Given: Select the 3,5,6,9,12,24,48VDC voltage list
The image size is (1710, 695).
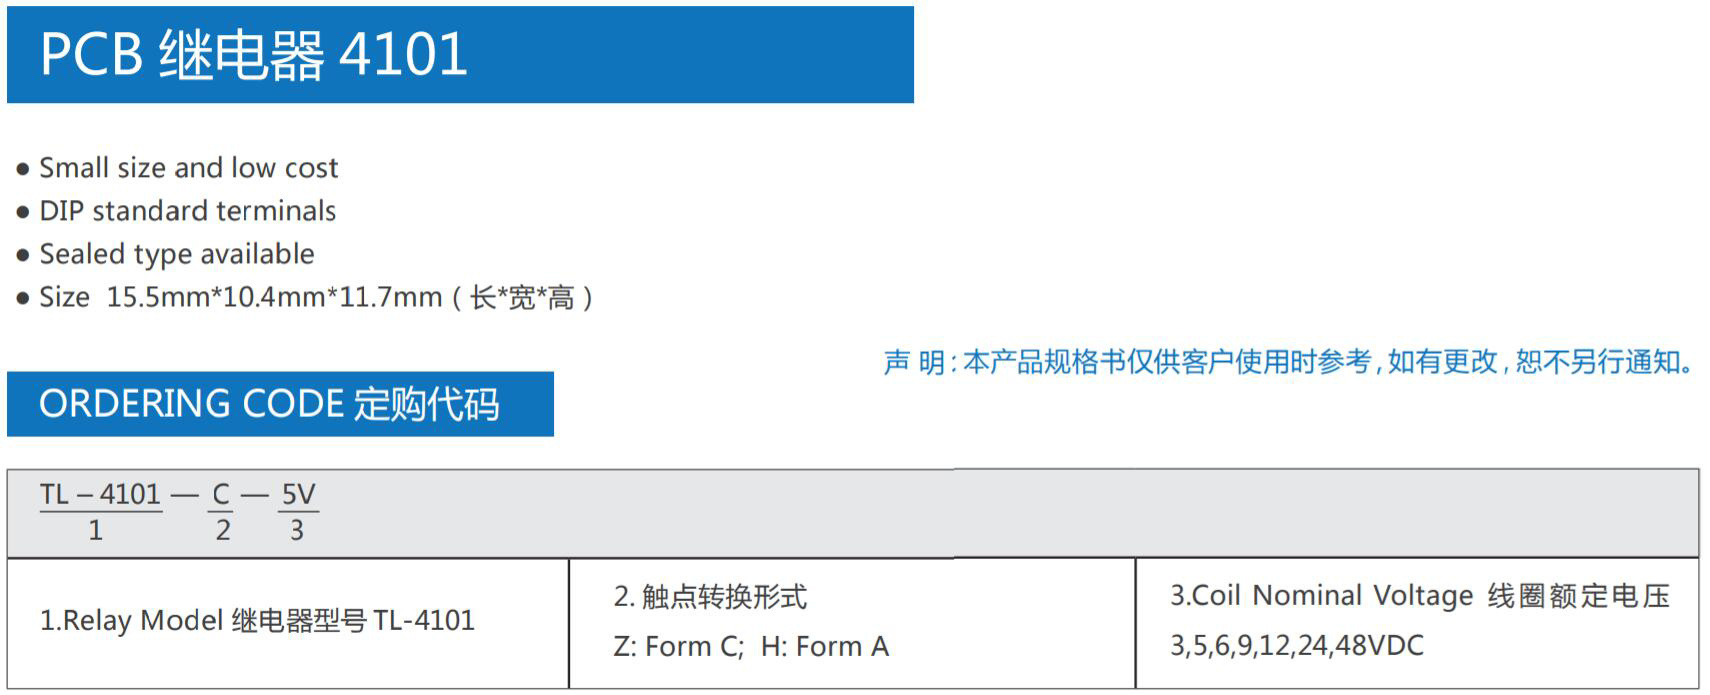Looking at the screenshot, I should (x=1297, y=646).
